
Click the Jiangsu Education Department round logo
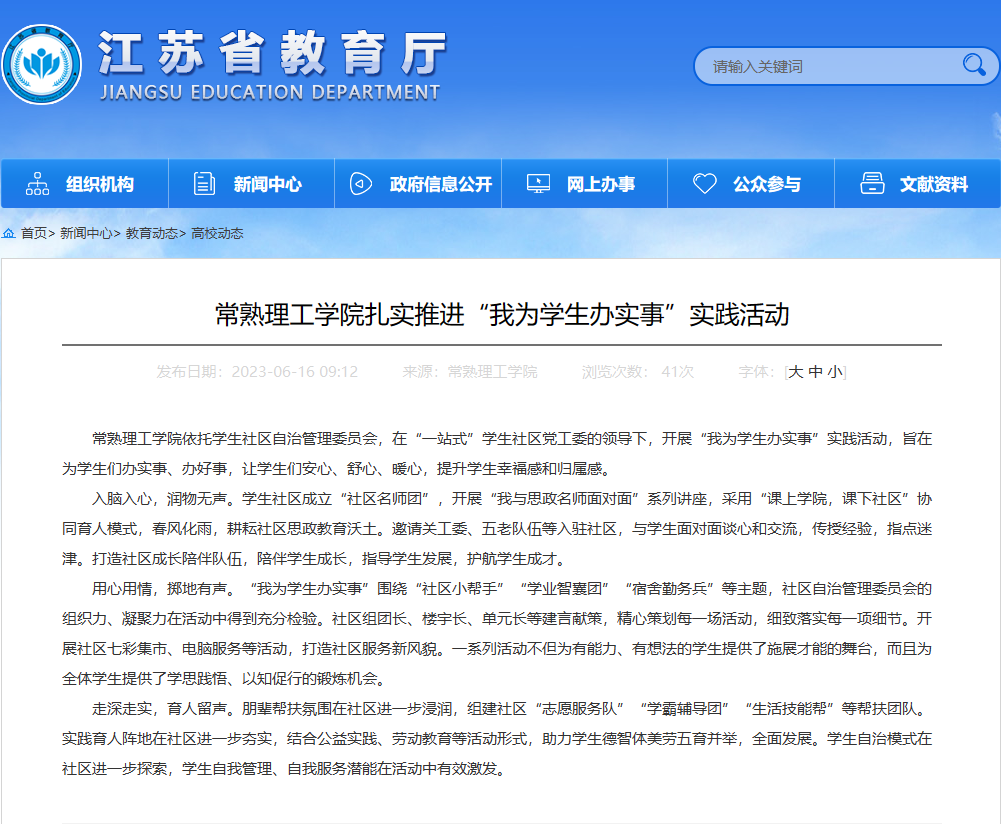[42, 64]
